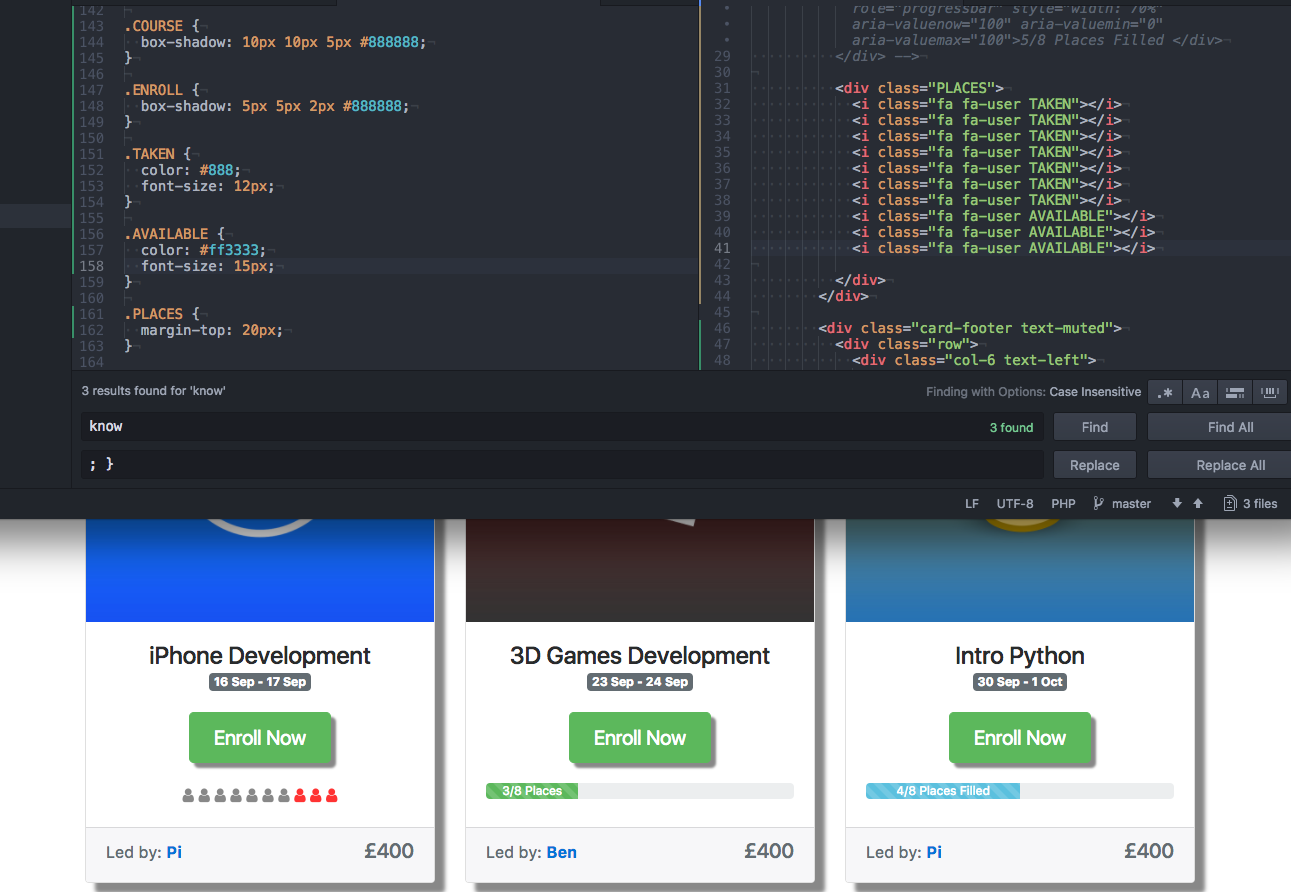Place cursor on 'color: #888;' CSS line

click(x=191, y=170)
